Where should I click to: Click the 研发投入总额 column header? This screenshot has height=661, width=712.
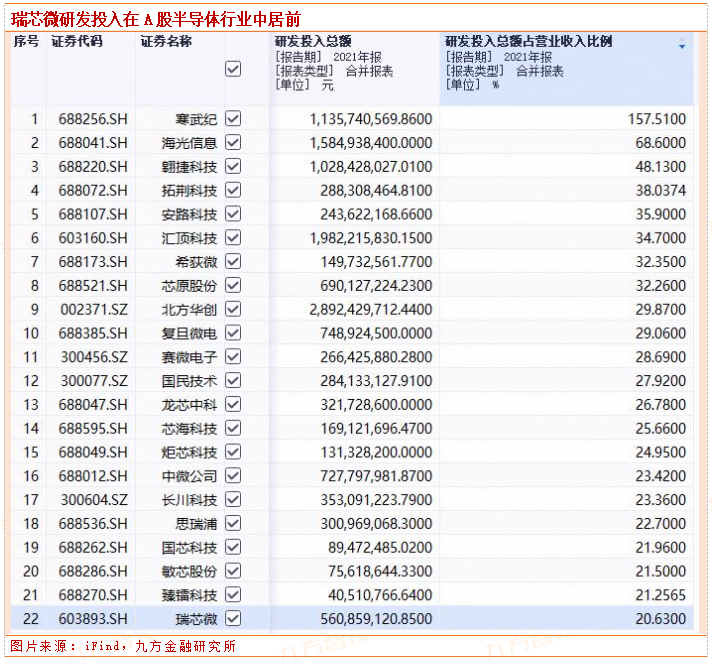pyautogui.click(x=313, y=42)
